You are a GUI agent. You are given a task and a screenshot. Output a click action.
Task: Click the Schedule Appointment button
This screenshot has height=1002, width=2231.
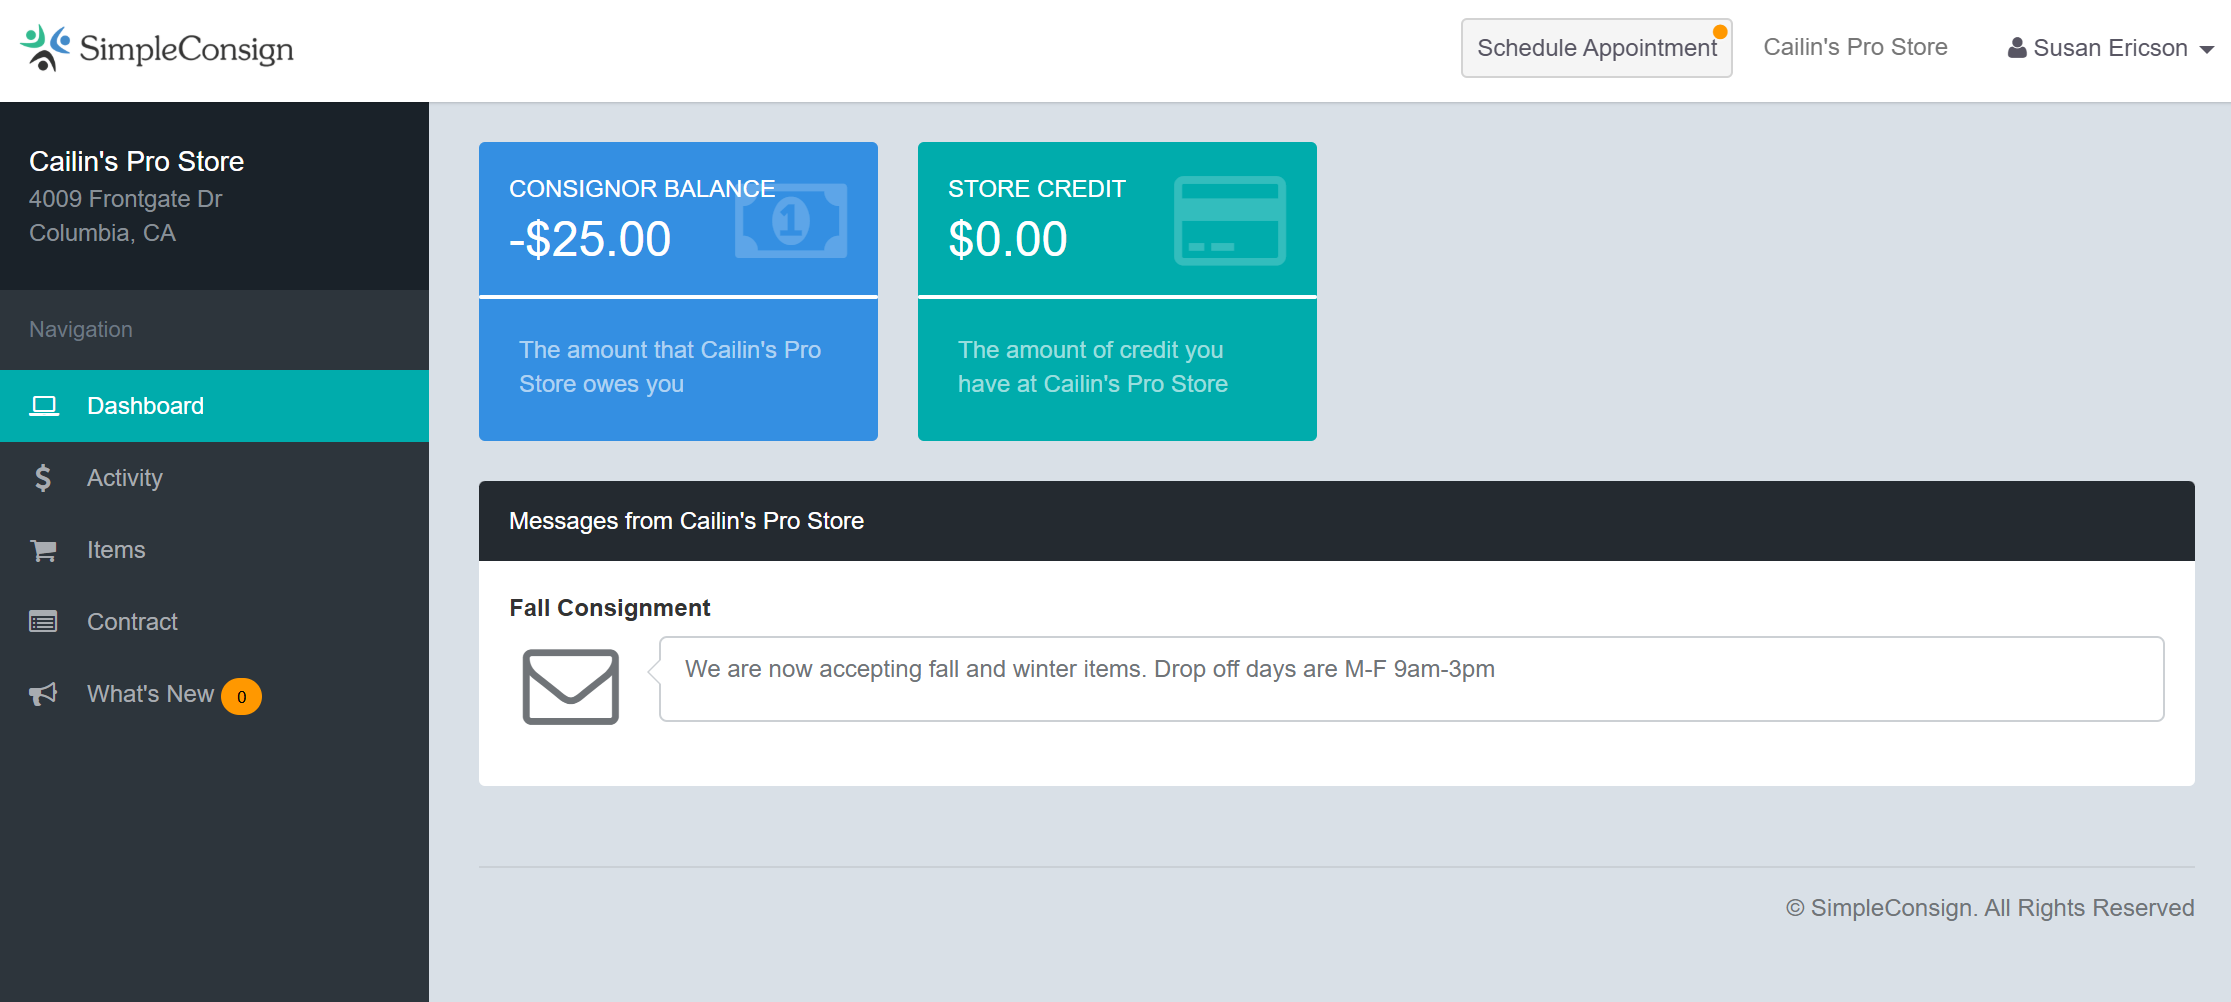(x=1596, y=48)
